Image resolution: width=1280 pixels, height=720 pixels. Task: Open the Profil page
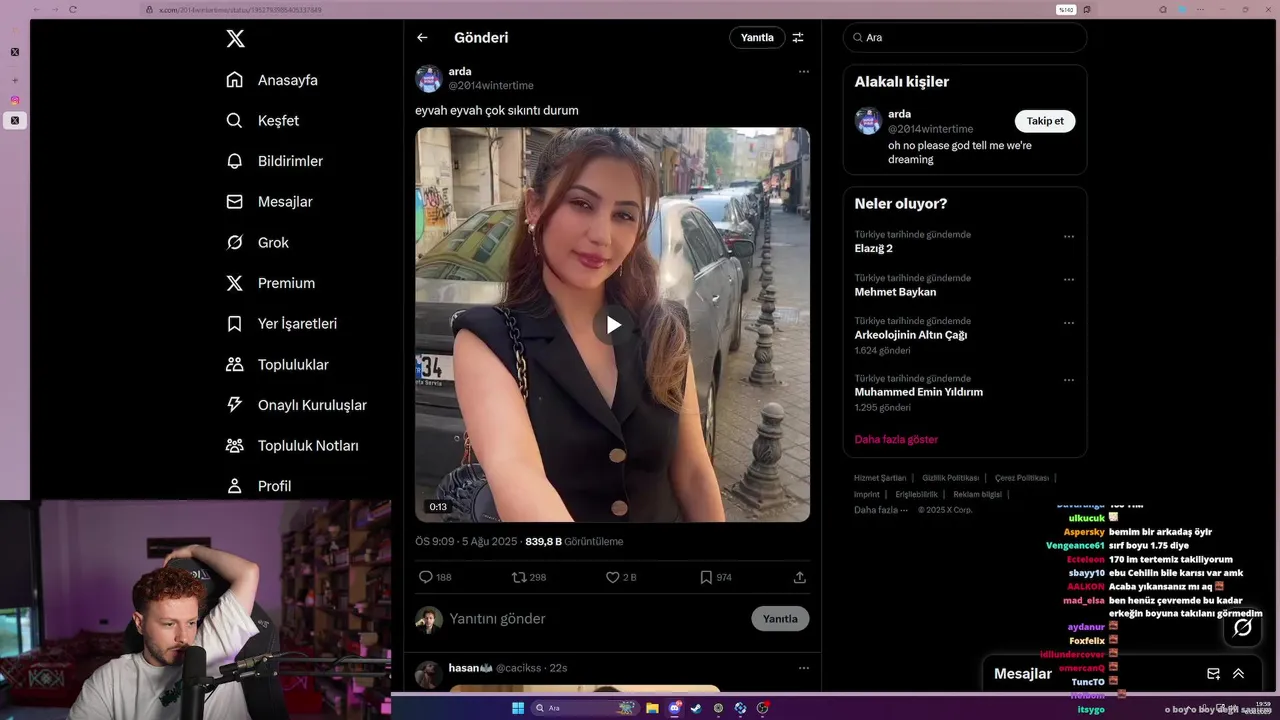pos(259,486)
